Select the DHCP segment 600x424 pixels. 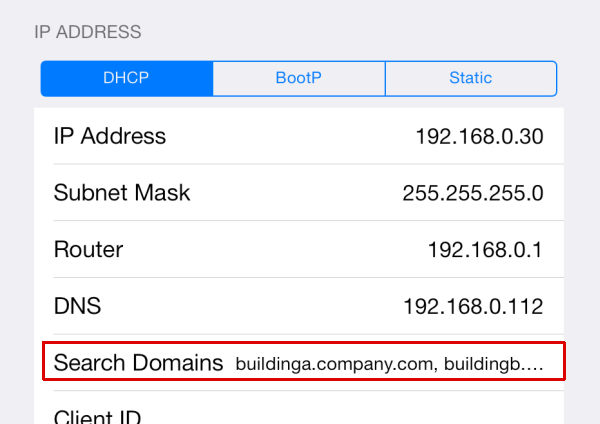click(126, 78)
